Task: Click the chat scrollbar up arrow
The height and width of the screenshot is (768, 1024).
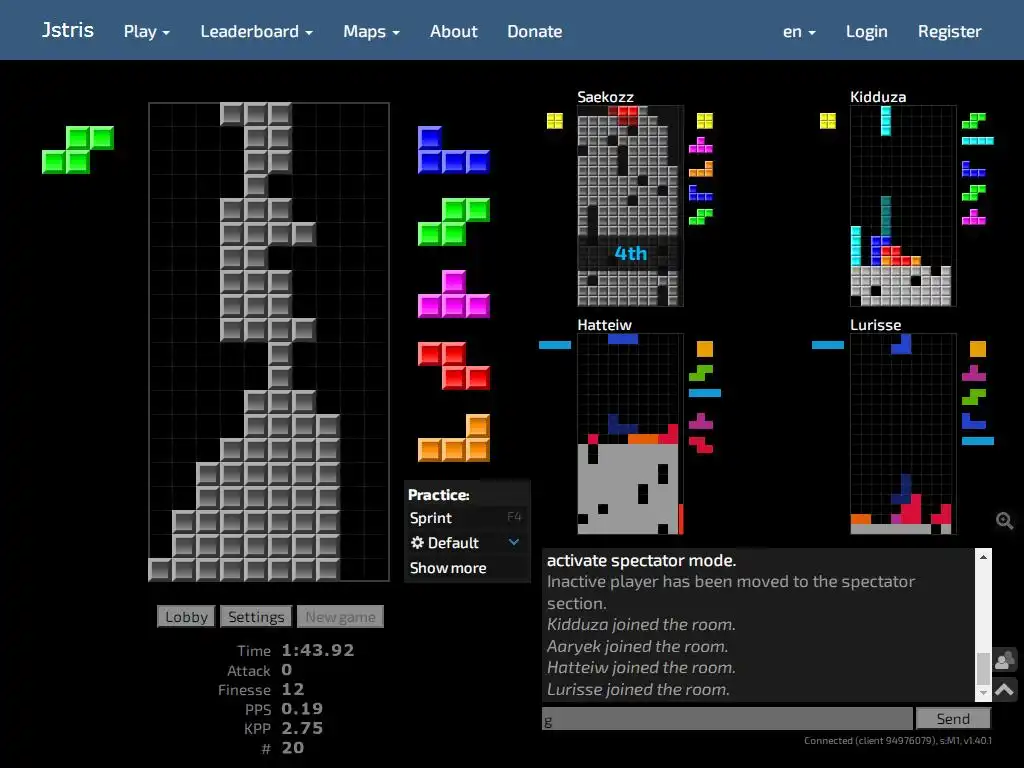Action: [983, 556]
